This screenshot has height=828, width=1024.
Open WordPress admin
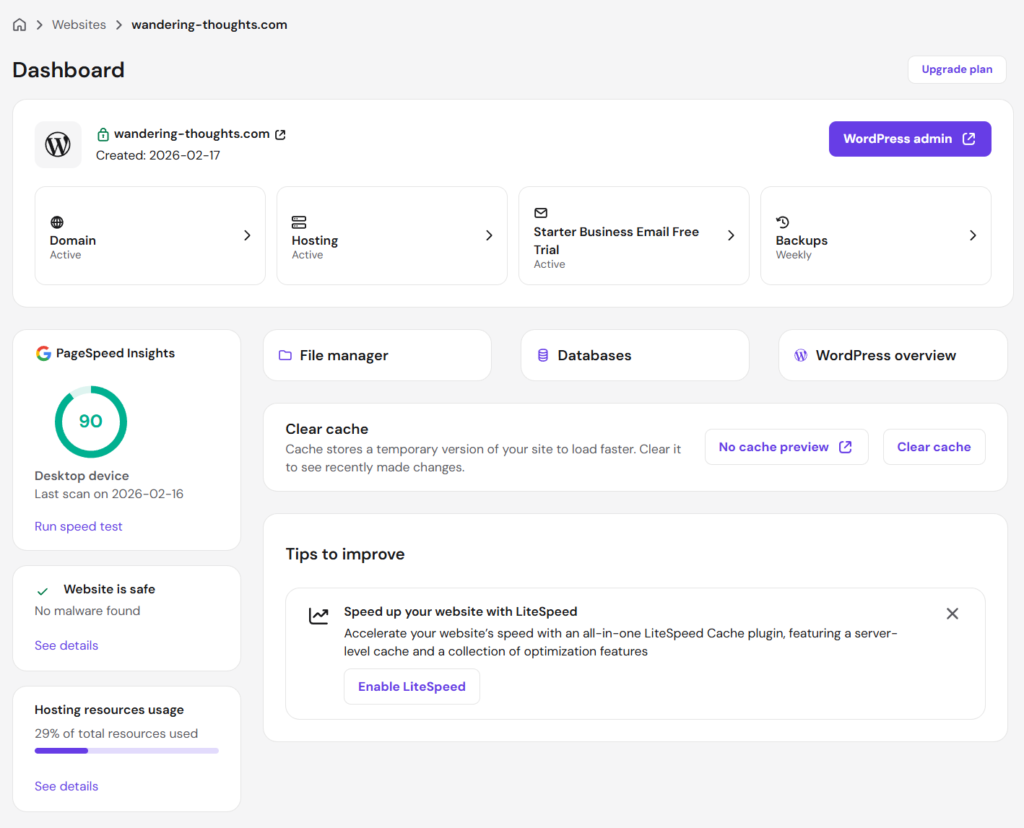click(910, 138)
